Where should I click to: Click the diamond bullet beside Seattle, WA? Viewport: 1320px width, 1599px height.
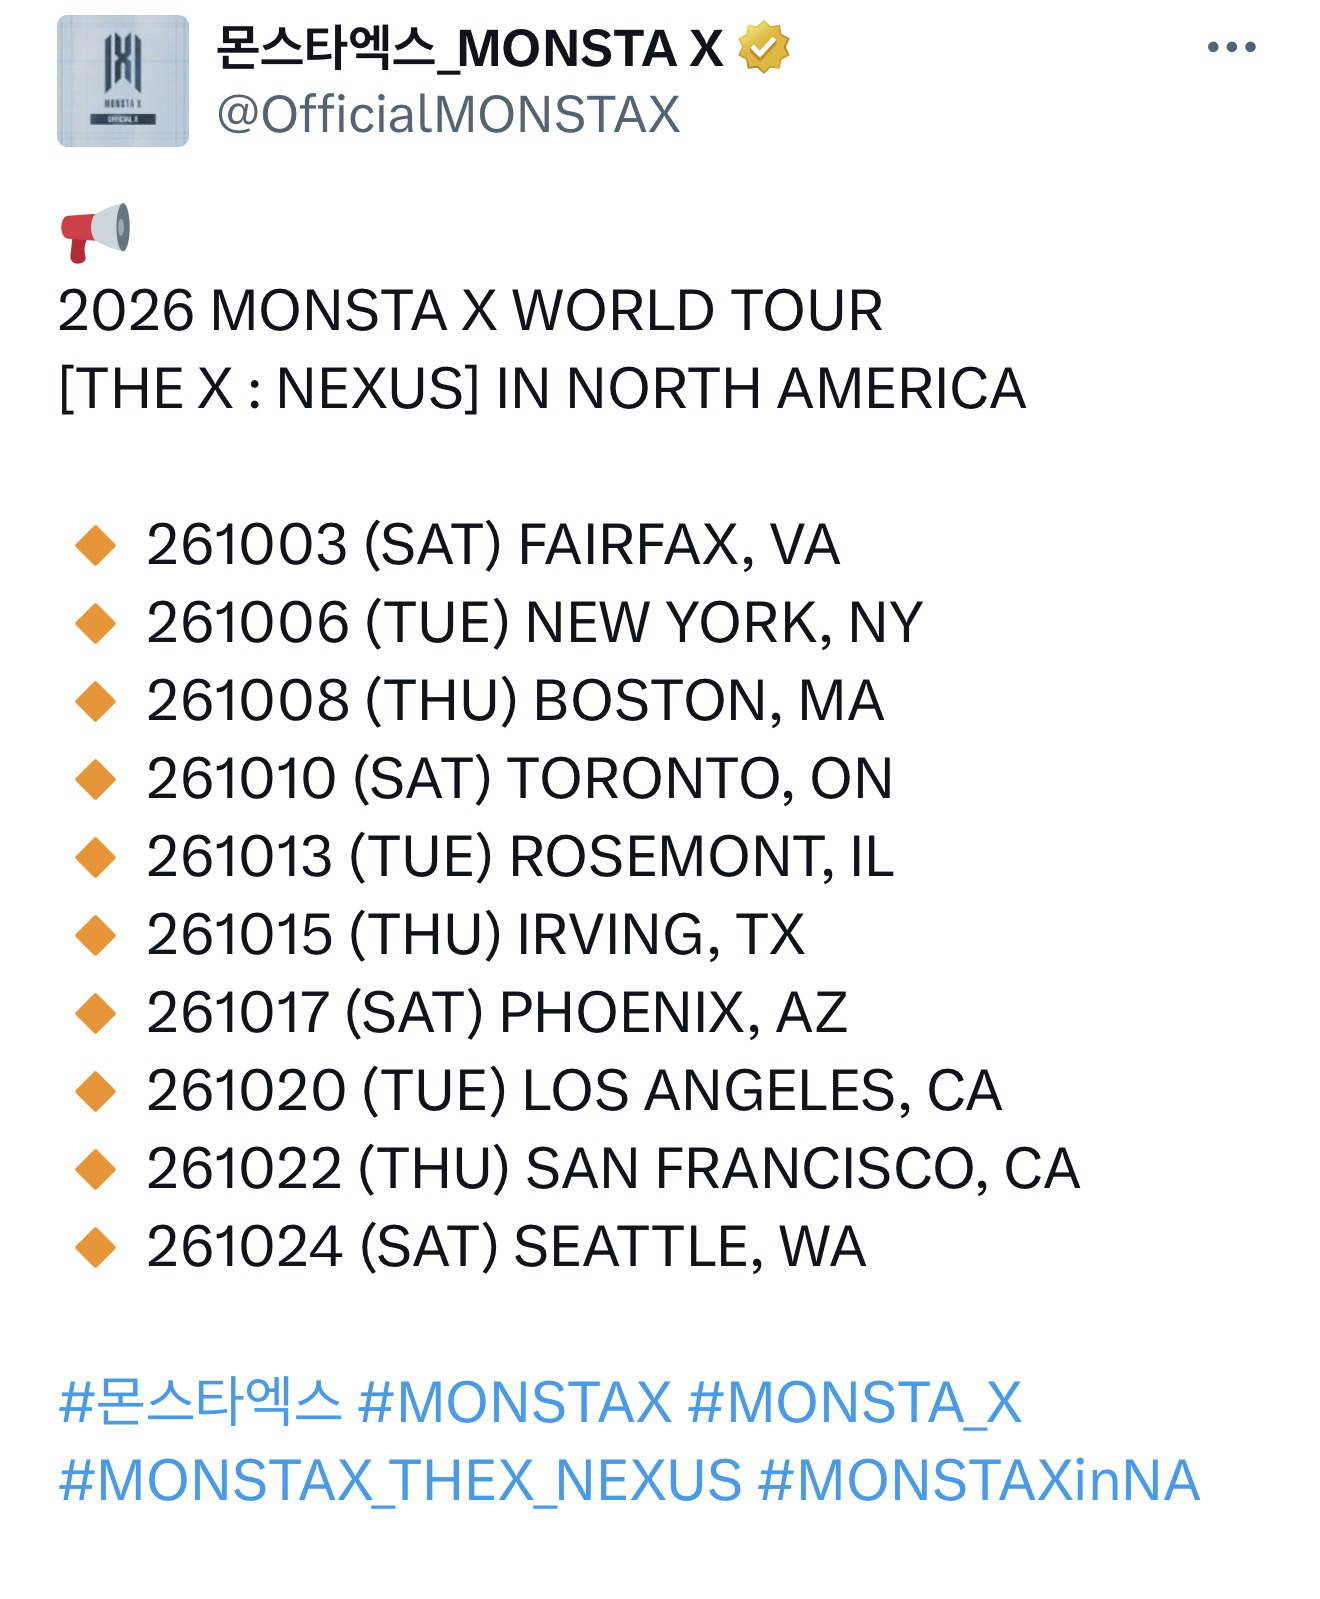coord(96,1247)
